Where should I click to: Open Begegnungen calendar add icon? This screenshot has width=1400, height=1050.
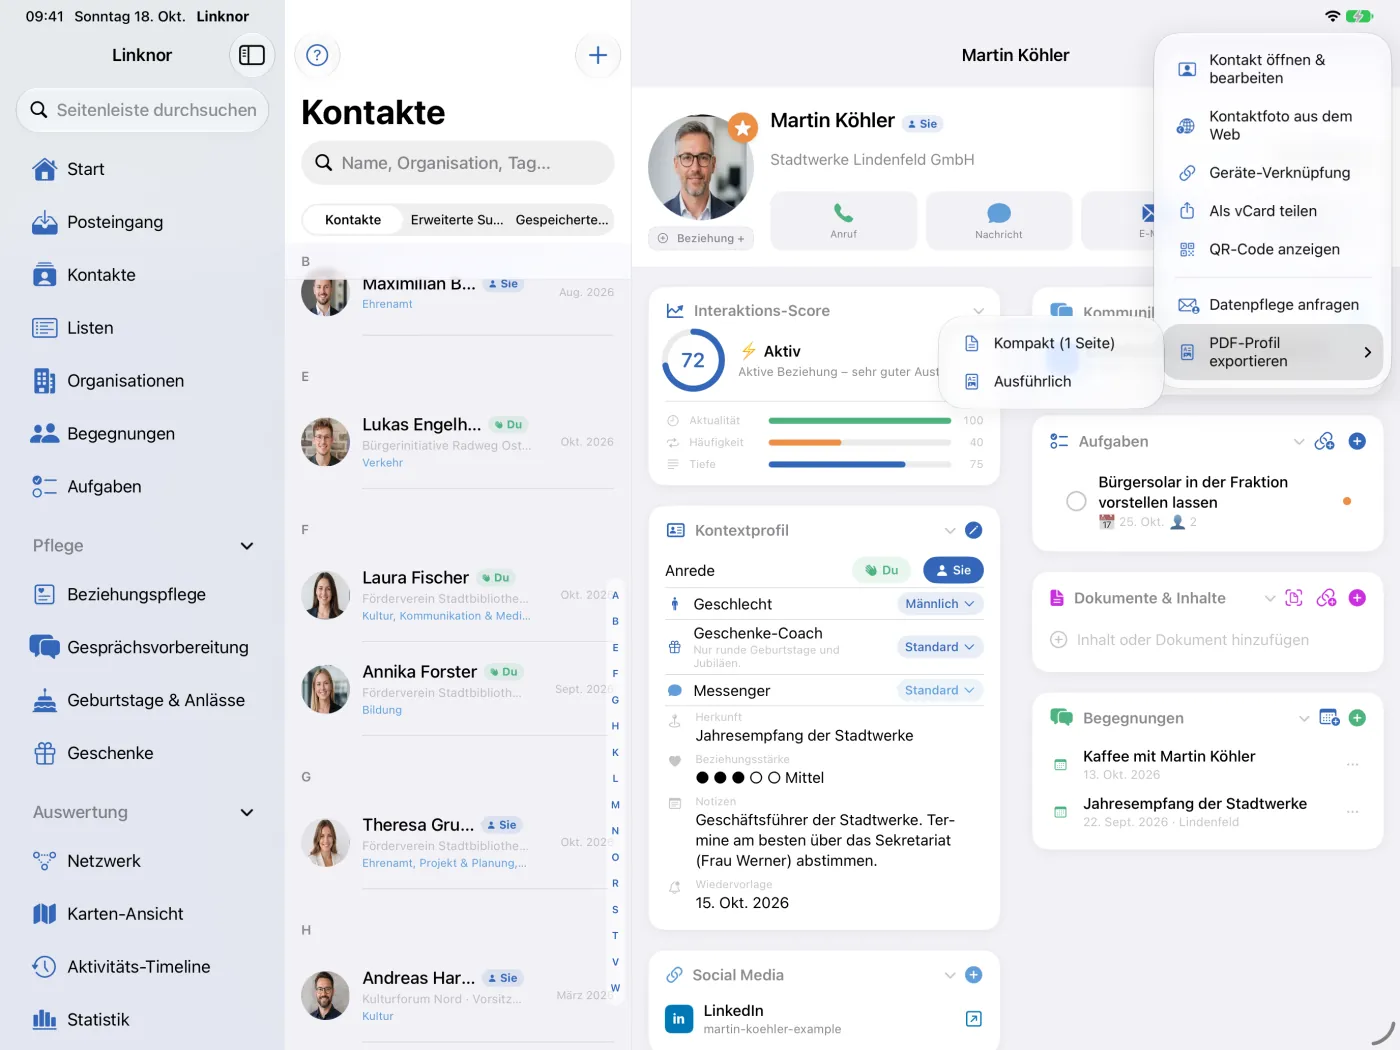pos(1329,718)
